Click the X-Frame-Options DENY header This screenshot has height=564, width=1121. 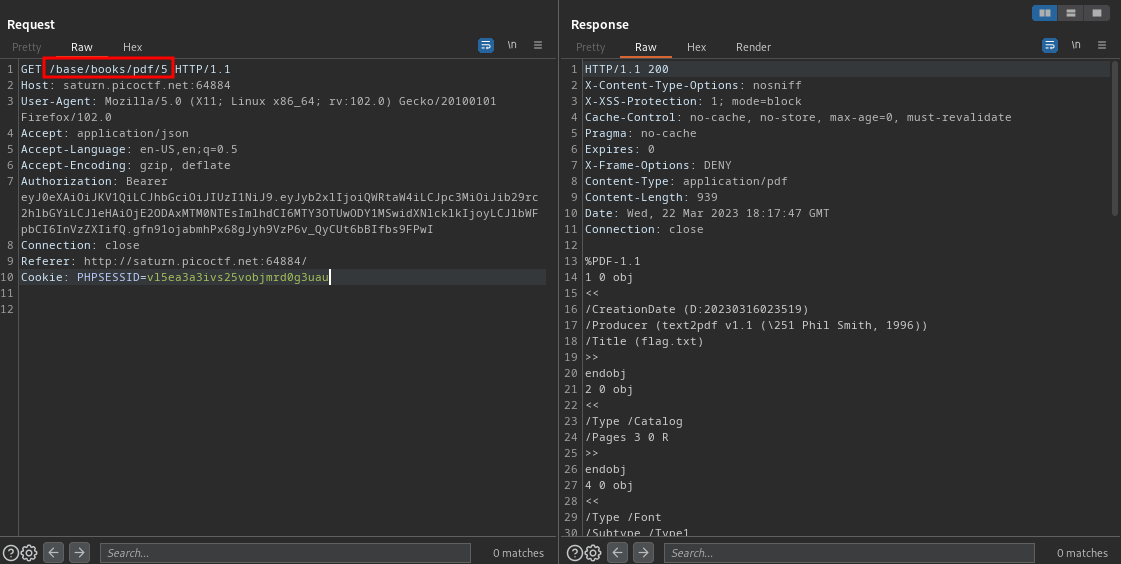[x=658, y=165]
